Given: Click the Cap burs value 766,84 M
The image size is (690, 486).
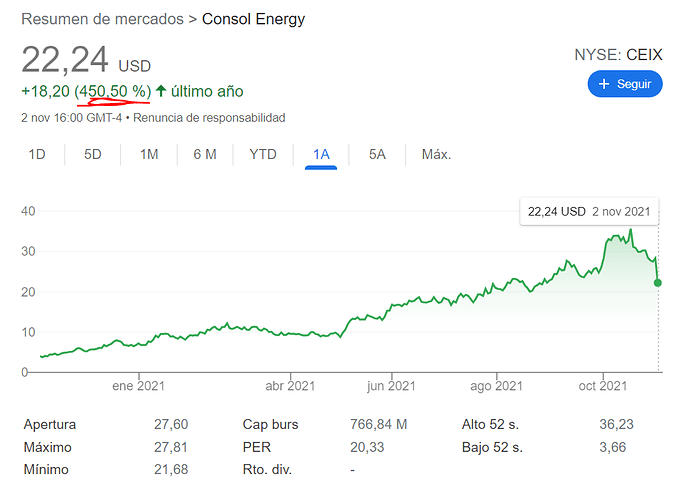Looking at the screenshot, I should click(x=378, y=424).
